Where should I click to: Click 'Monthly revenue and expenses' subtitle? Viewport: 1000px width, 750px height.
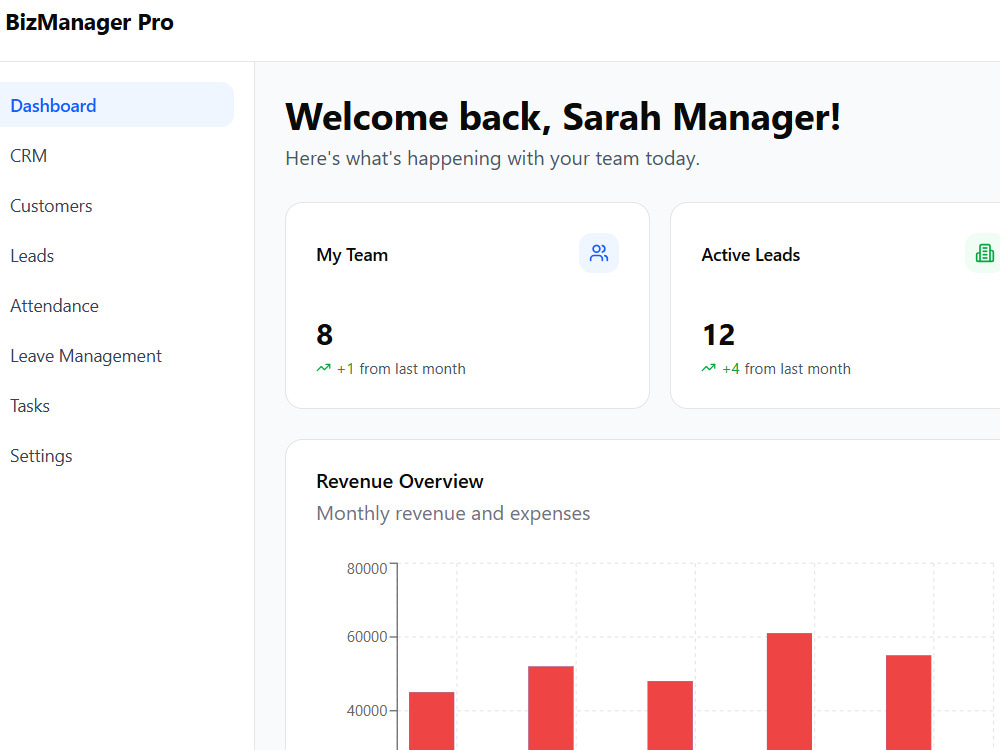pos(453,513)
